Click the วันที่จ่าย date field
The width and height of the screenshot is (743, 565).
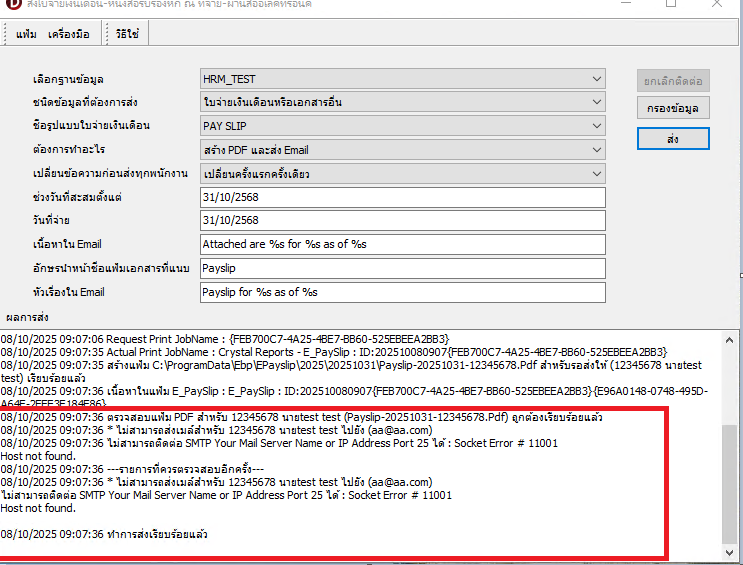(402, 221)
